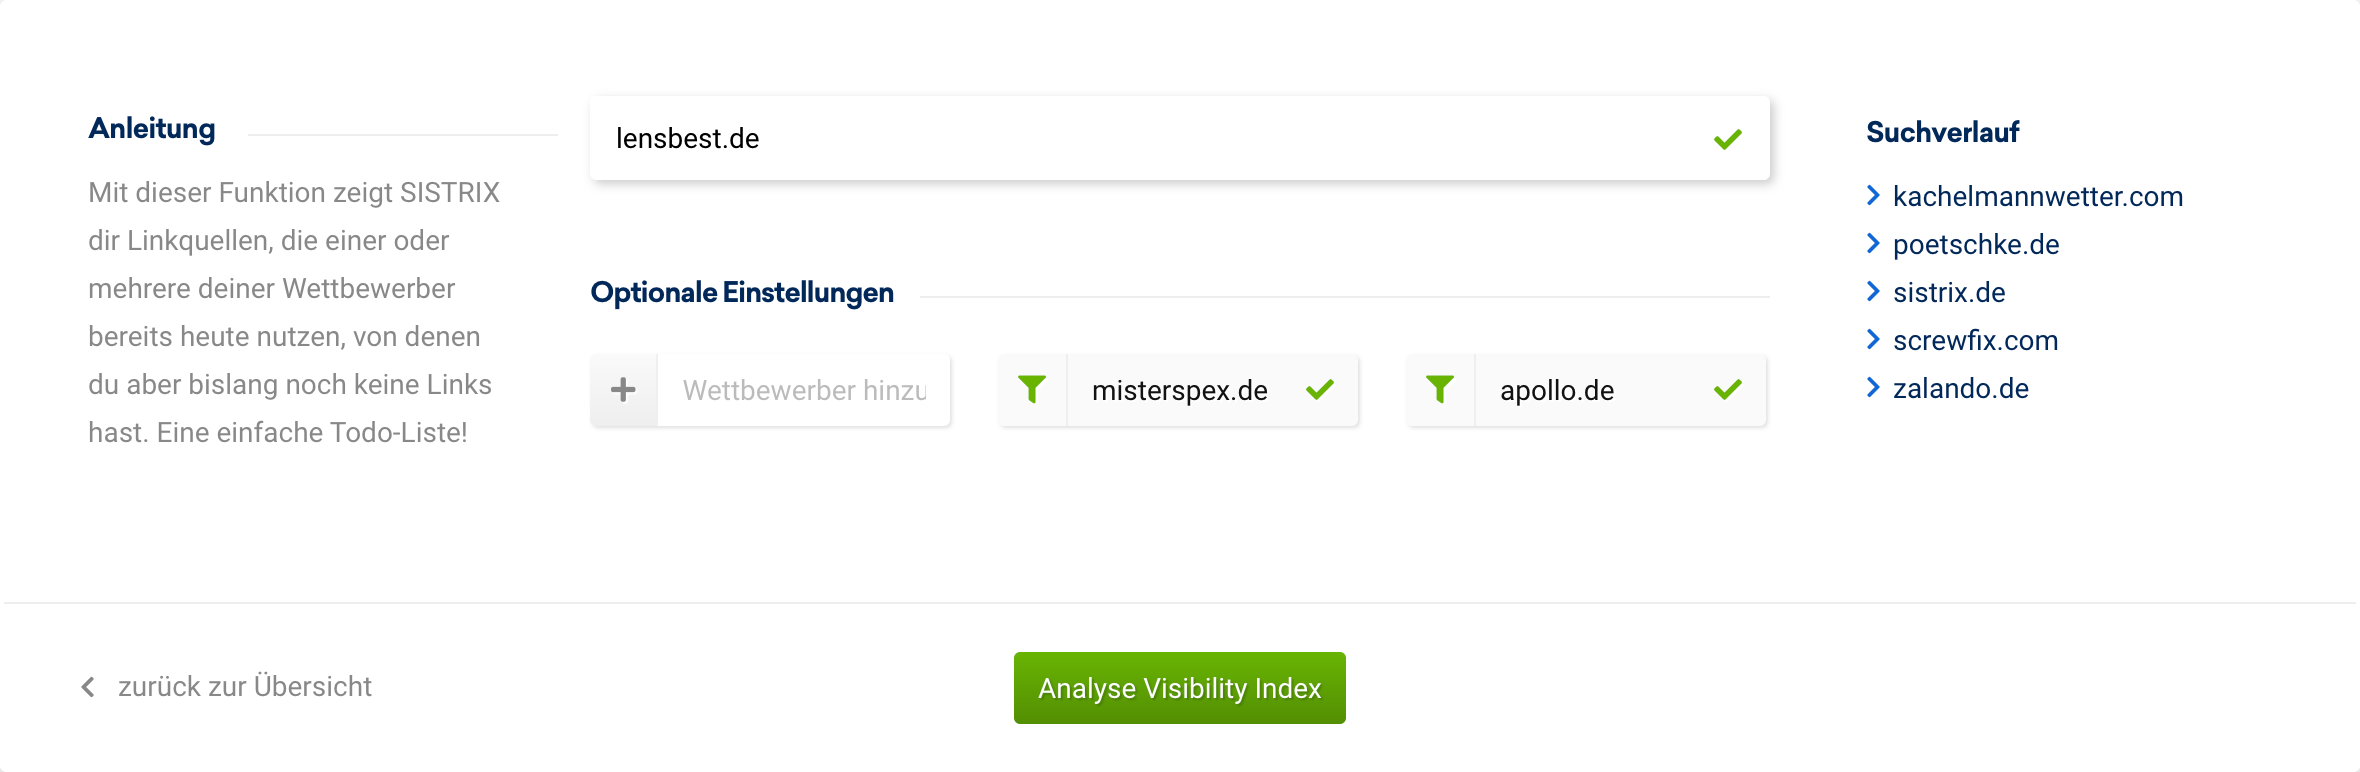Focus the lensbest.de domain input field
The image size is (2360, 772).
click(1150, 139)
